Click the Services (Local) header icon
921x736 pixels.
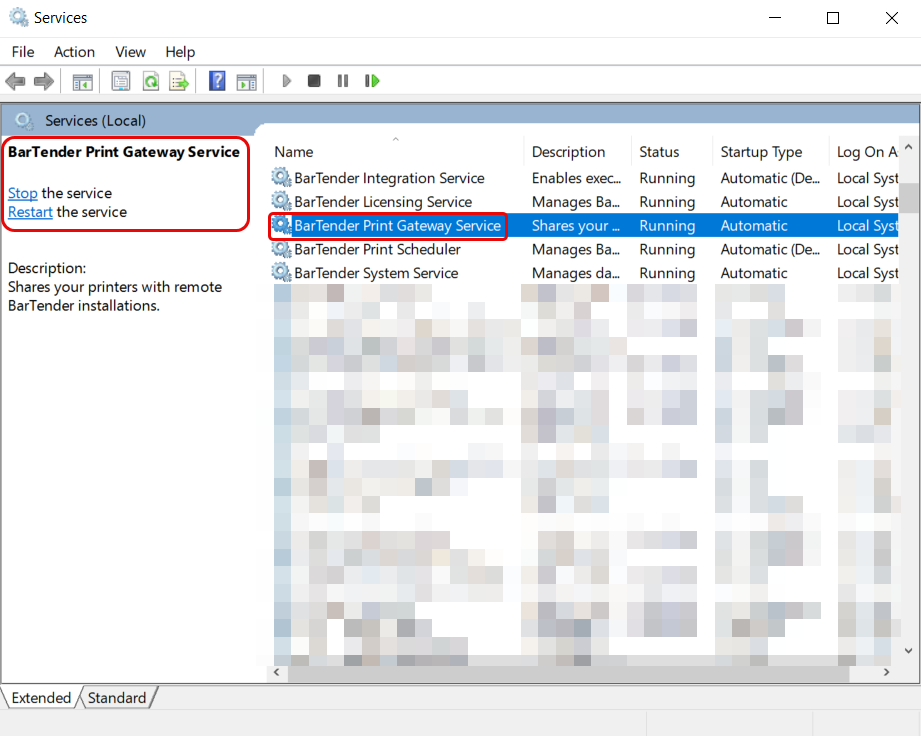click(x=23, y=121)
